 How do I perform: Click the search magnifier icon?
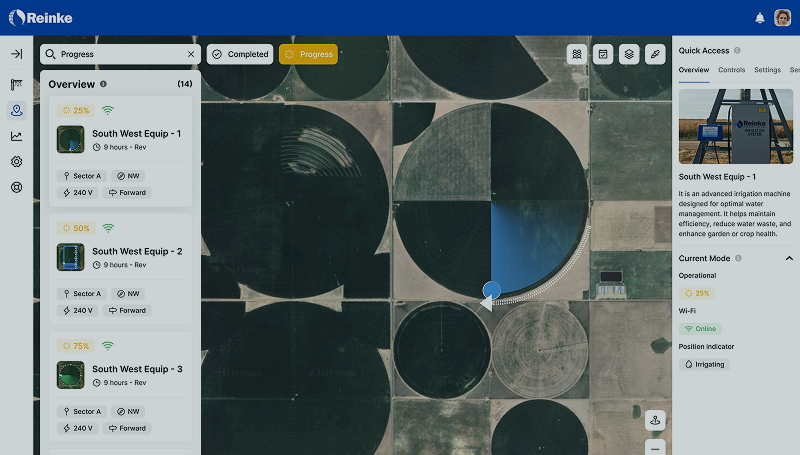pos(50,54)
